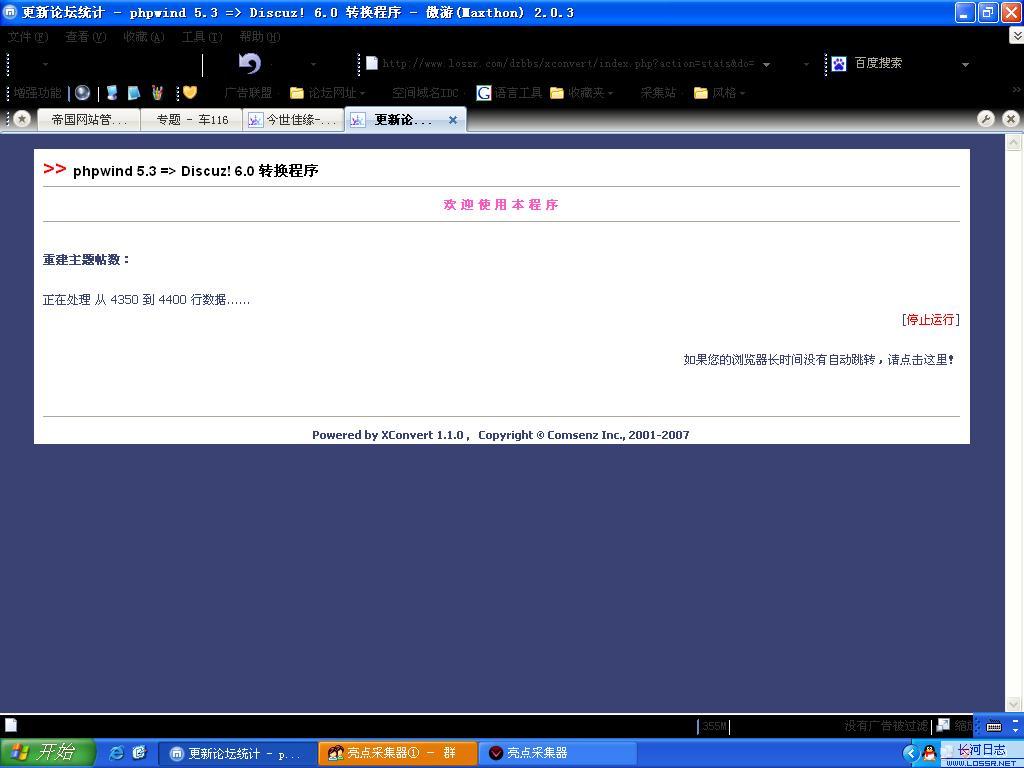This screenshot has width=1024, height=768.
Task: Click the page icon beside the URL
Action: click(372, 63)
